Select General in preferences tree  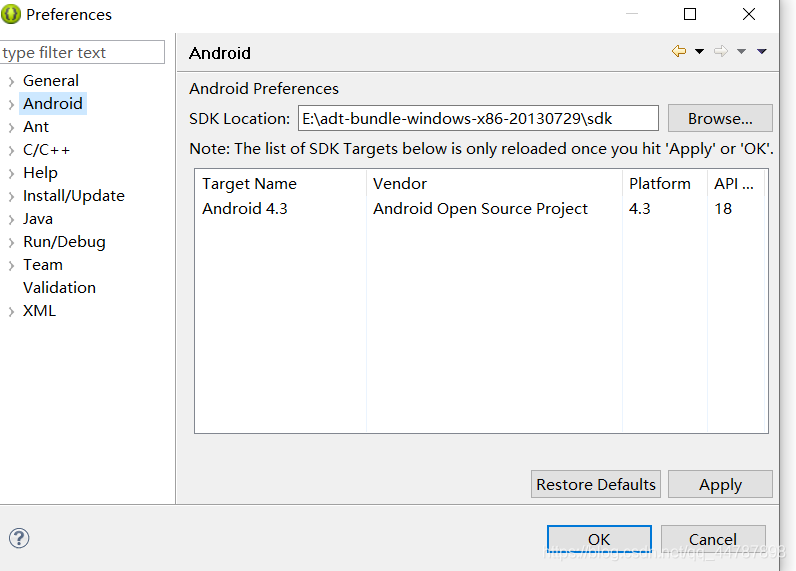[x=51, y=81]
